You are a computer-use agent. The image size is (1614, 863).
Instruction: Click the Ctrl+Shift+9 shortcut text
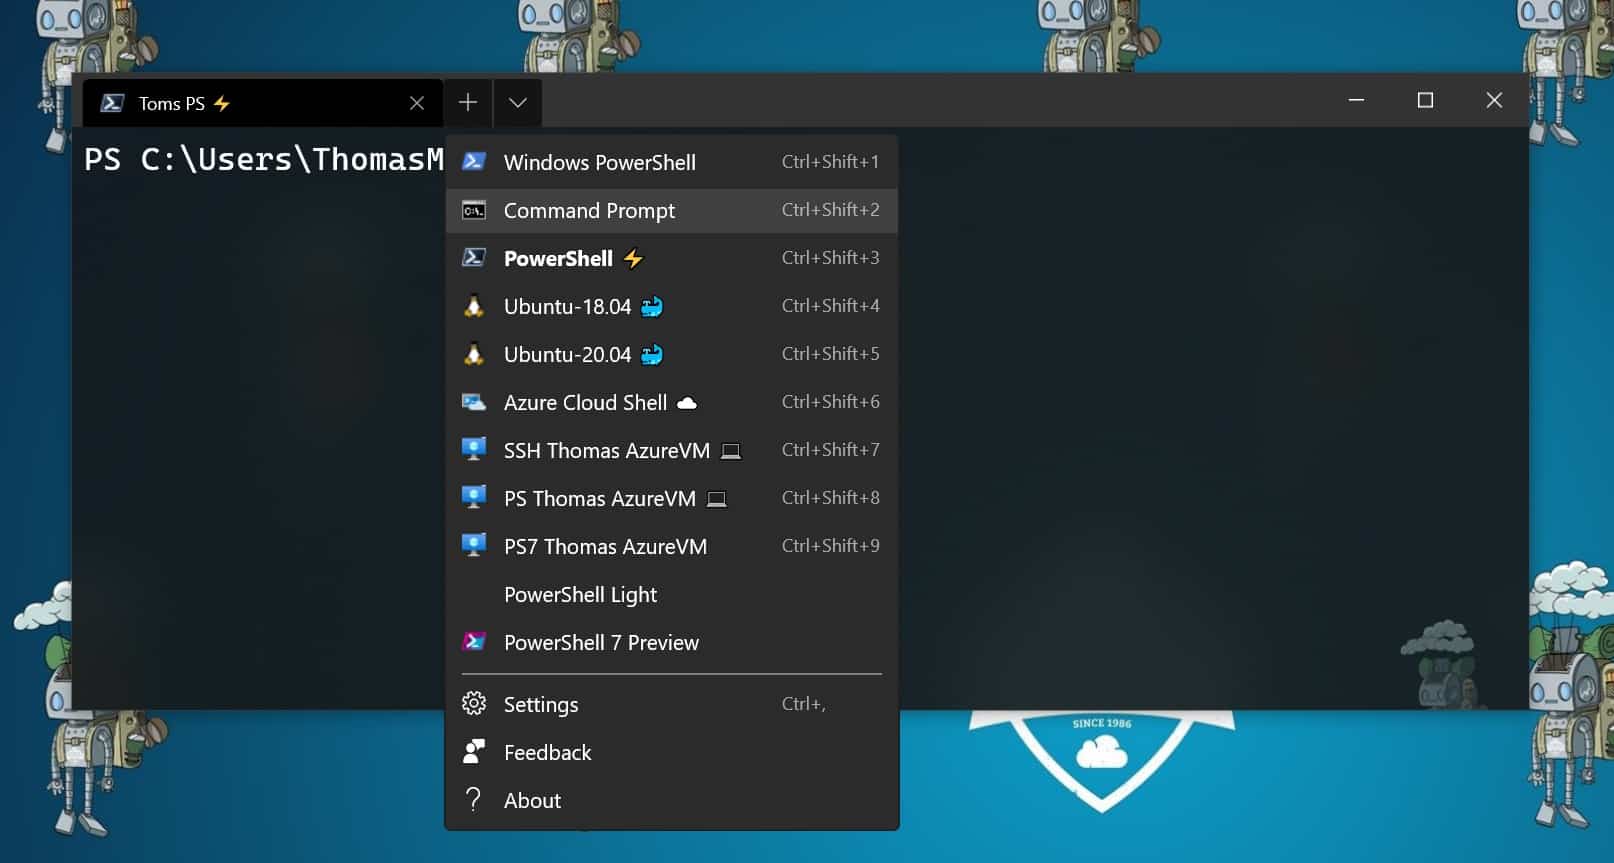pos(830,545)
